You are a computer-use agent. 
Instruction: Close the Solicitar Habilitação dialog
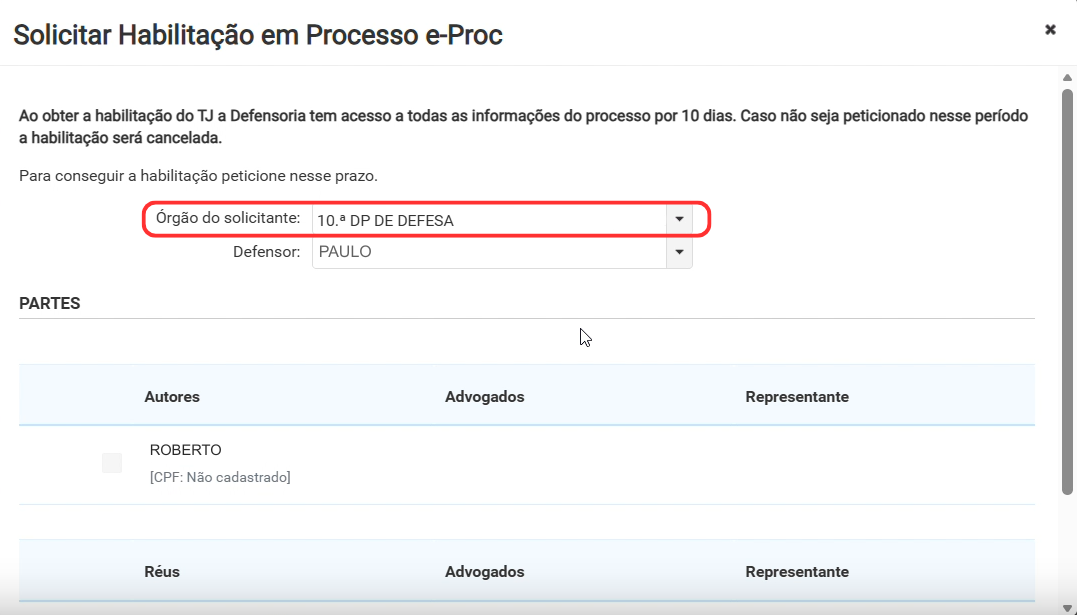click(1050, 30)
